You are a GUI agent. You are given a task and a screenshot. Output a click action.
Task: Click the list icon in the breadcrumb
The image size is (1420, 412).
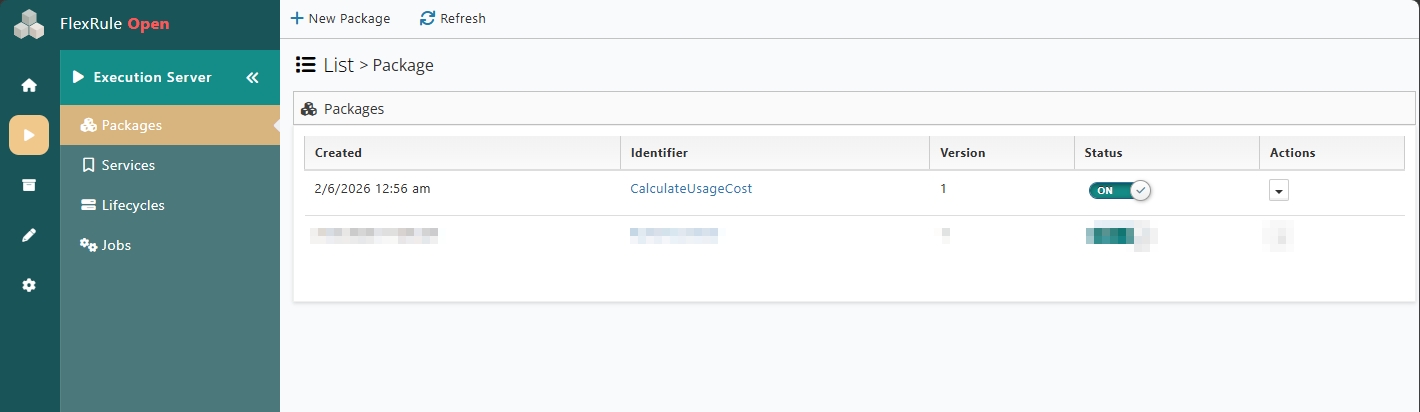coord(306,65)
